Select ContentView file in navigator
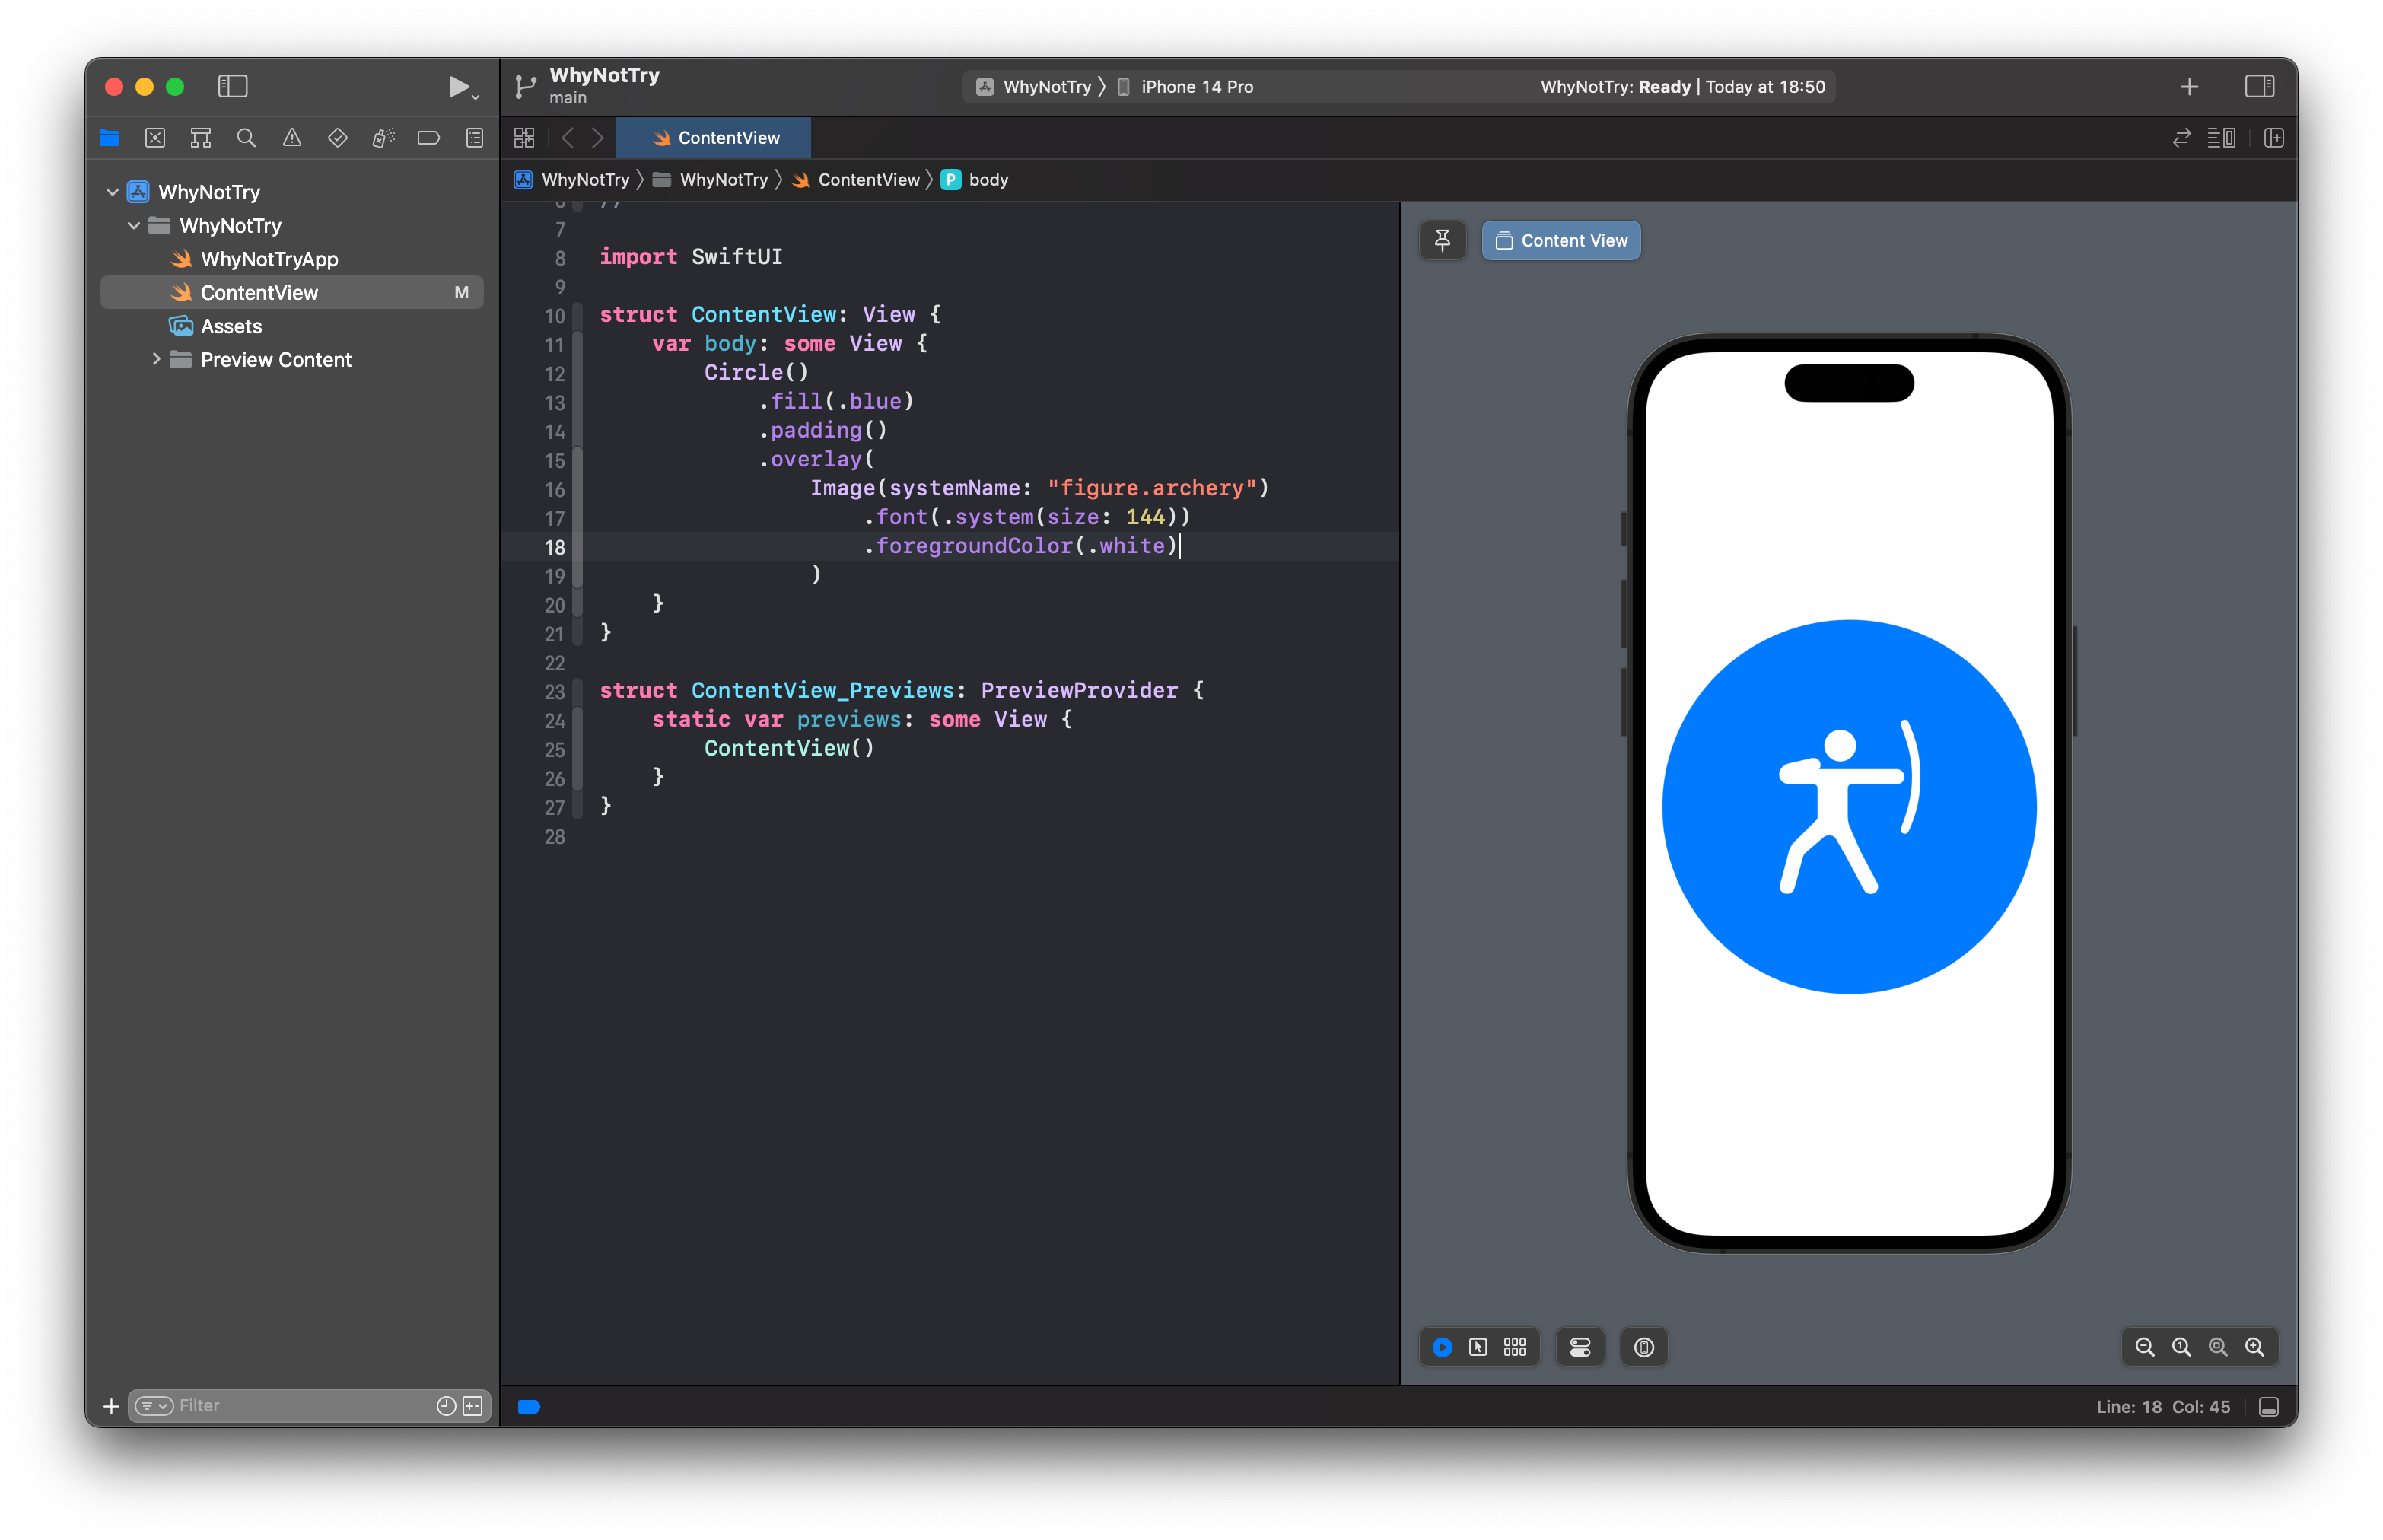 pyautogui.click(x=260, y=291)
